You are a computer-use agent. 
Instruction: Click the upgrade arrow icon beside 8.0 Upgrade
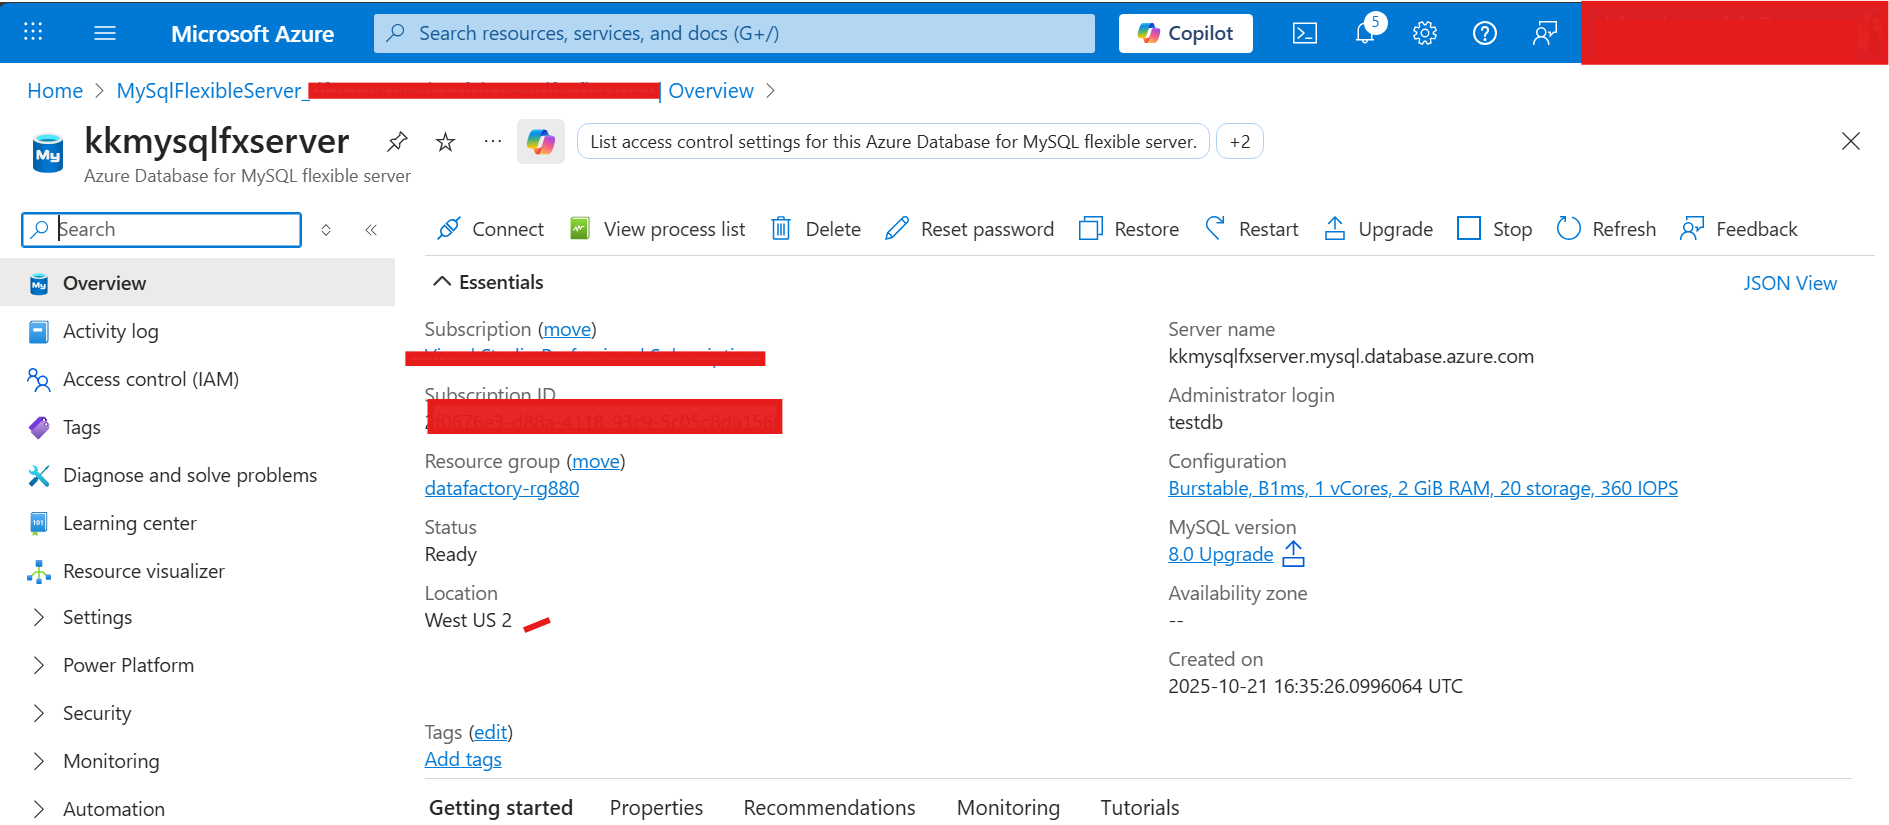(x=1294, y=554)
